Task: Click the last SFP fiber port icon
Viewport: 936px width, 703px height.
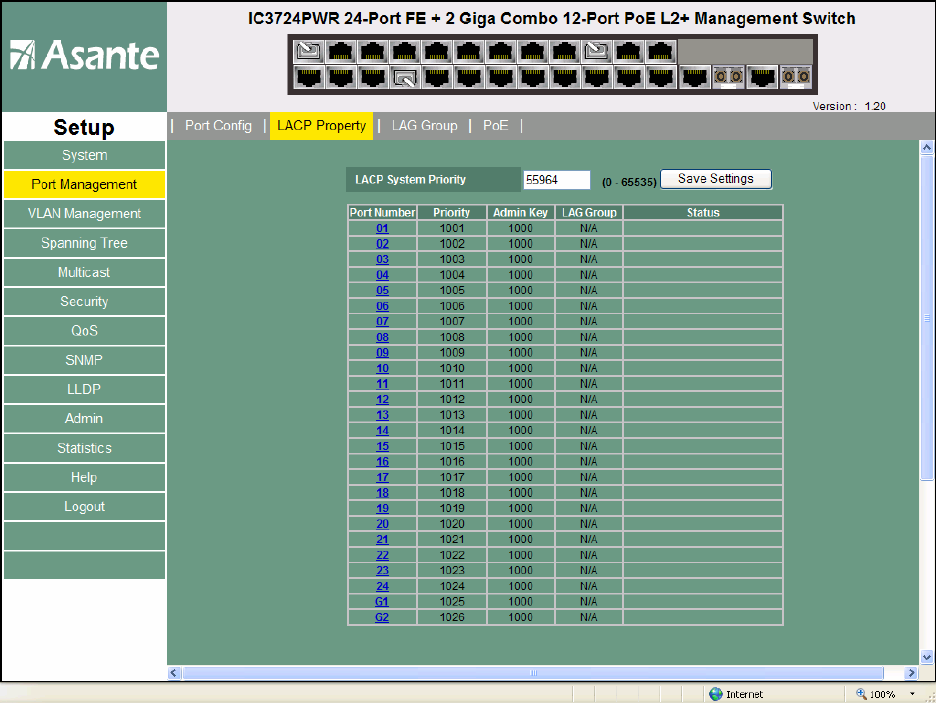Action: tap(795, 76)
